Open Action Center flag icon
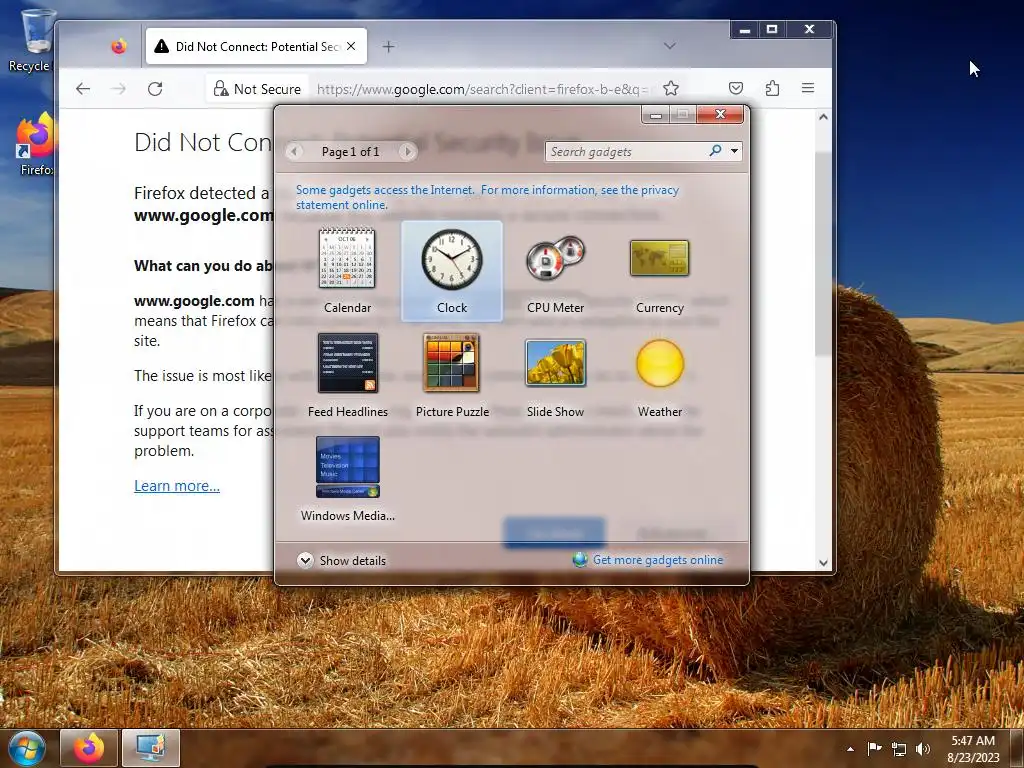Screen dimensions: 1024x768 [x=874, y=749]
